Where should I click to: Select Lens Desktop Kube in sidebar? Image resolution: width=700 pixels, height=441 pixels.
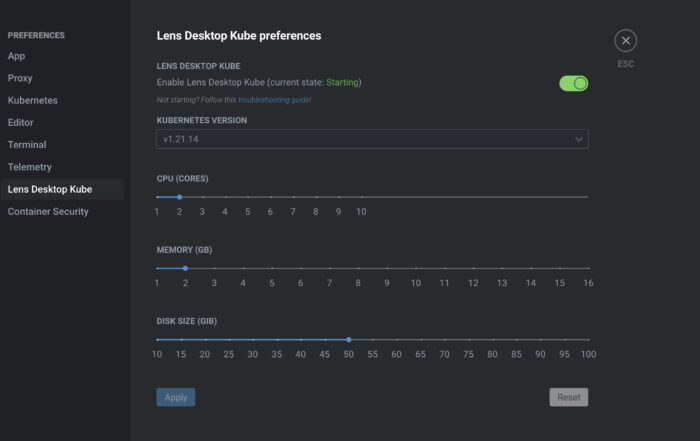(x=62, y=189)
